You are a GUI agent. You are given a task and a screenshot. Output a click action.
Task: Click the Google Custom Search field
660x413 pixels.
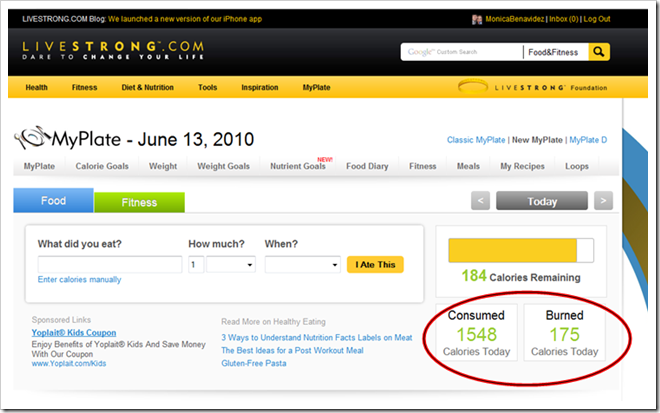click(462, 52)
